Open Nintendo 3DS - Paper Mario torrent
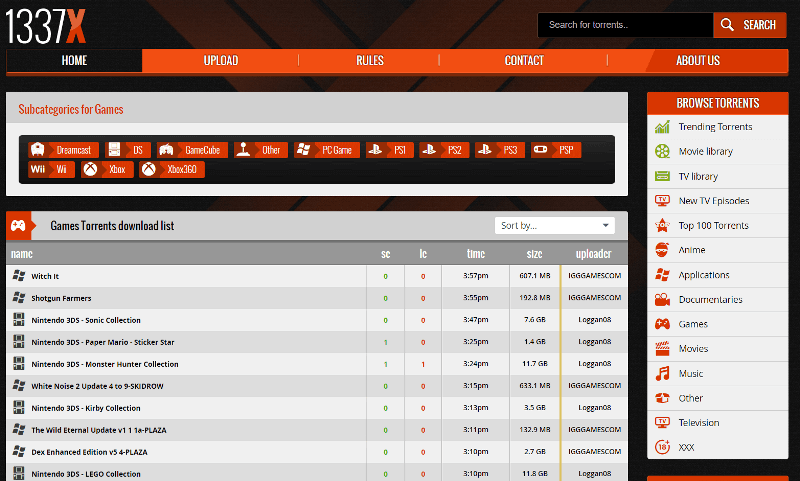This screenshot has height=481, width=800. click(103, 342)
